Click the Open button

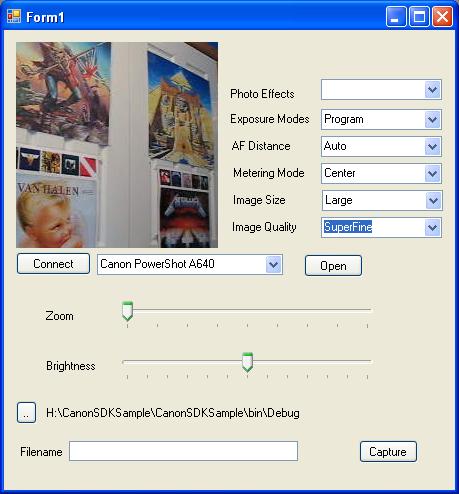pos(333,266)
